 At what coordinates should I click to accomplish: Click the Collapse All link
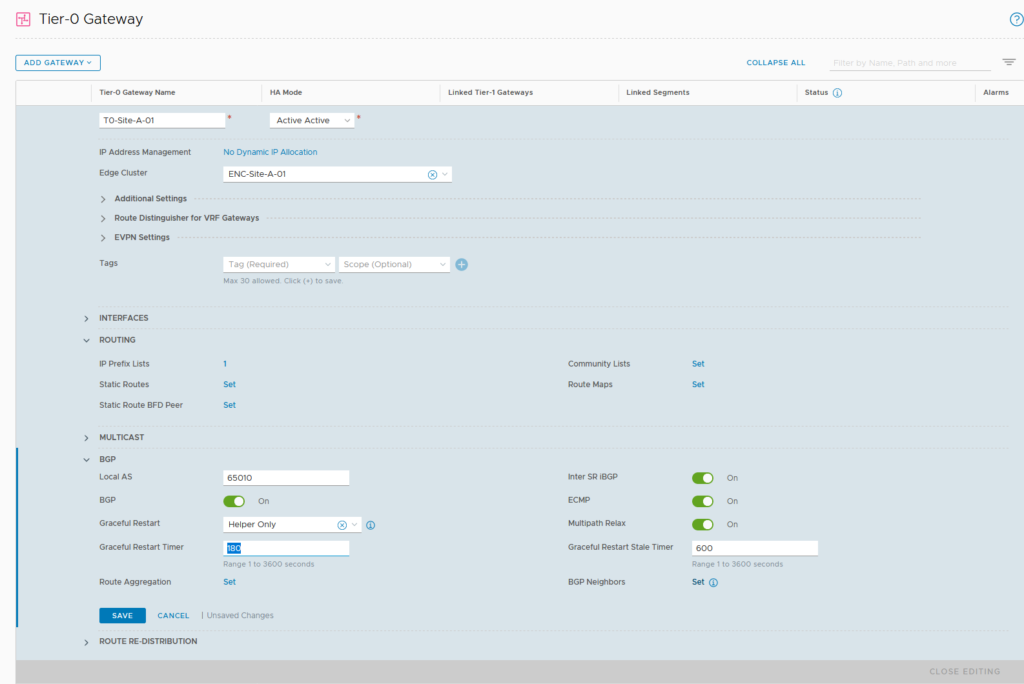pyautogui.click(x=775, y=63)
